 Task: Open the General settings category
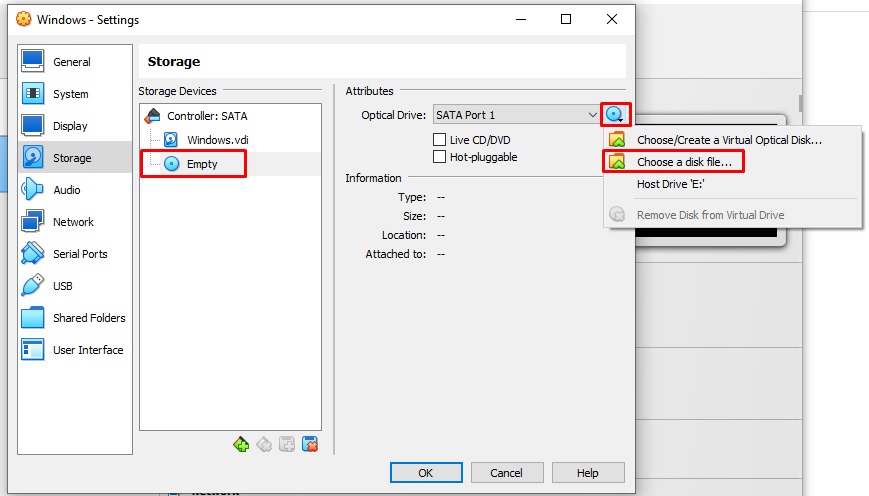(x=75, y=62)
